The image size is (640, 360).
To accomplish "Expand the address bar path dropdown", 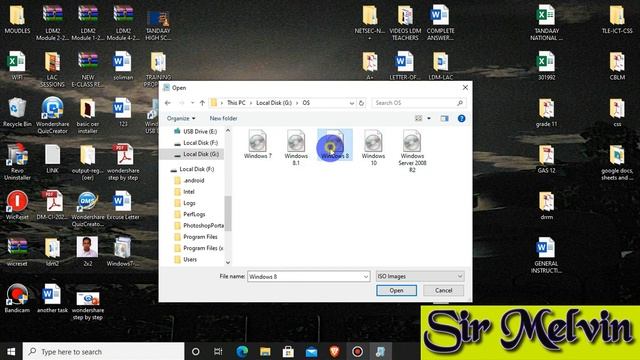I will 351,103.
